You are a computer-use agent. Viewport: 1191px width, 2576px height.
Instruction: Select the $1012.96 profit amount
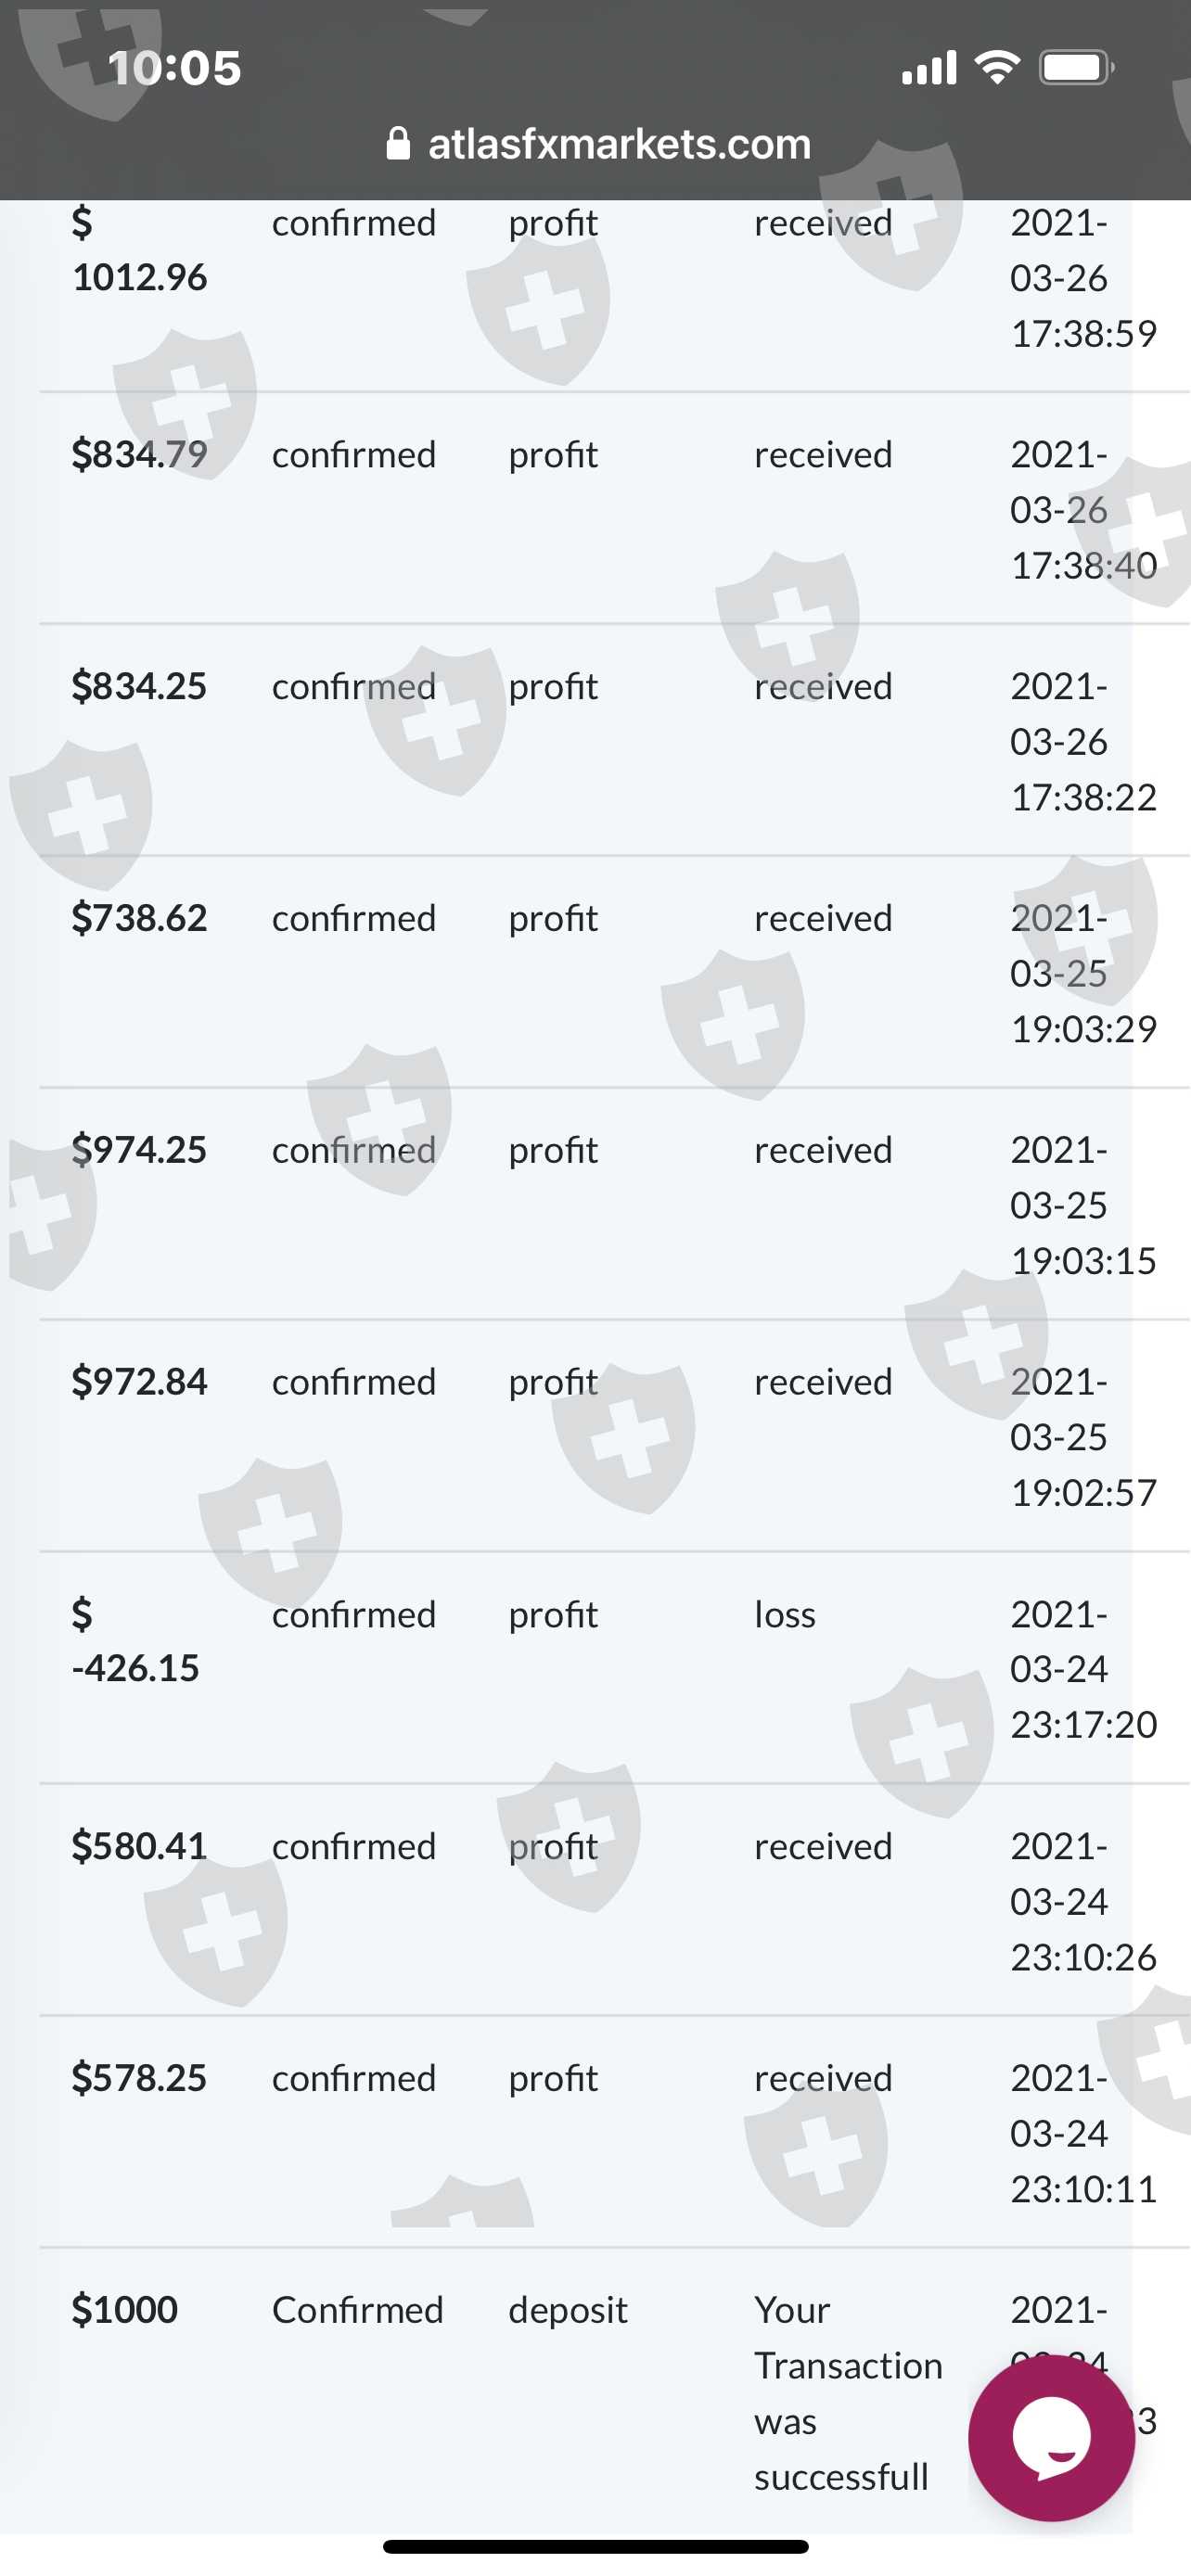[x=139, y=250]
